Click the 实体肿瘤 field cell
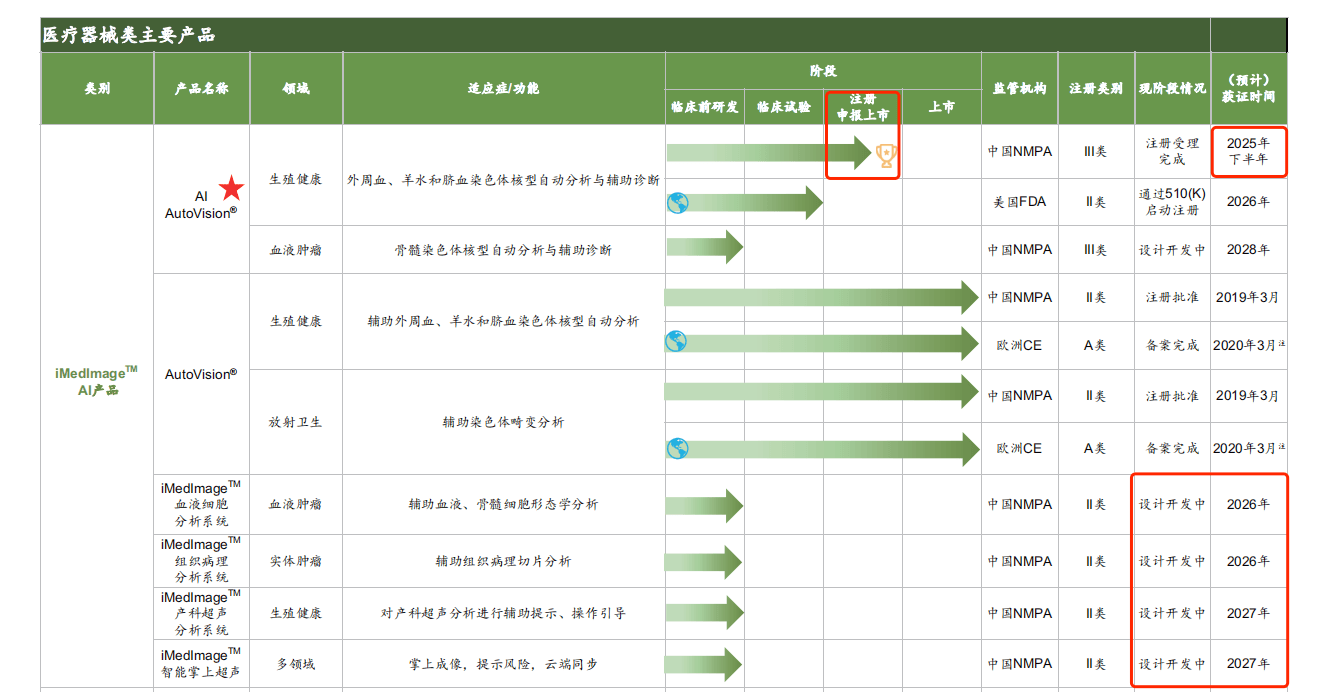The image size is (1328, 692). coord(296,561)
